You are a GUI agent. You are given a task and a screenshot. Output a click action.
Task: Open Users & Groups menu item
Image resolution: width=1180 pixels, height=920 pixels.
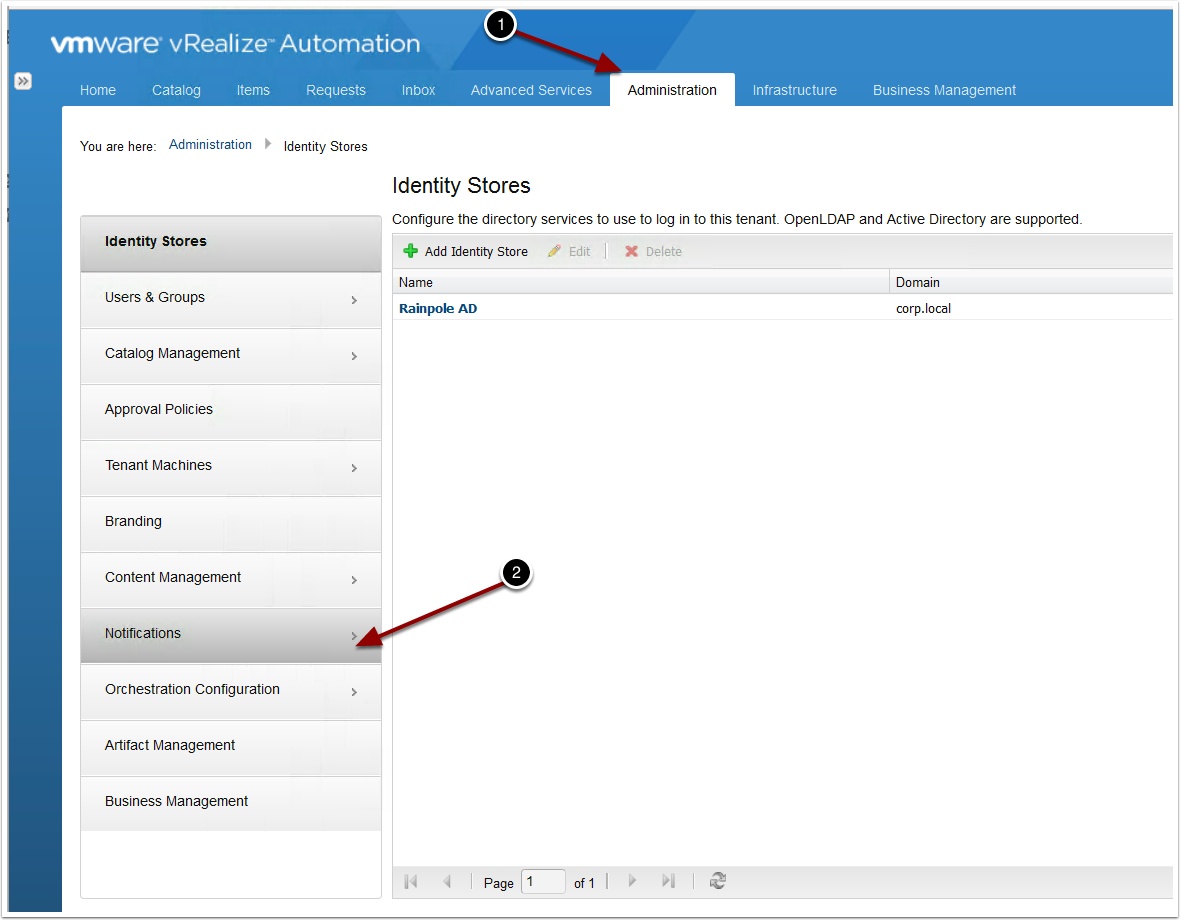click(231, 299)
